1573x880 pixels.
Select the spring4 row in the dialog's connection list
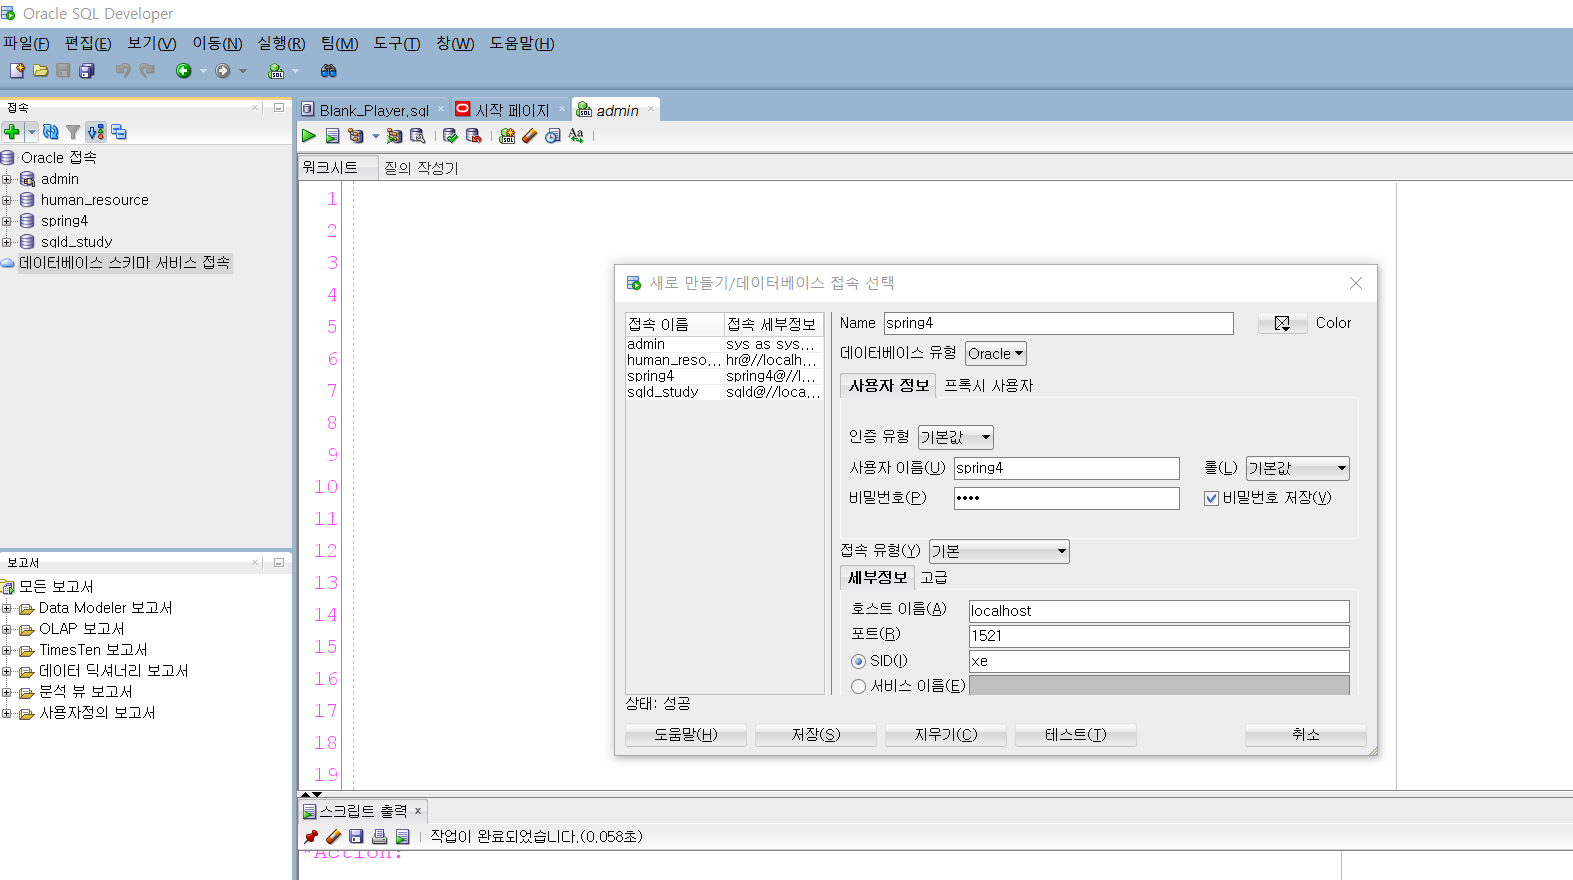pos(724,376)
